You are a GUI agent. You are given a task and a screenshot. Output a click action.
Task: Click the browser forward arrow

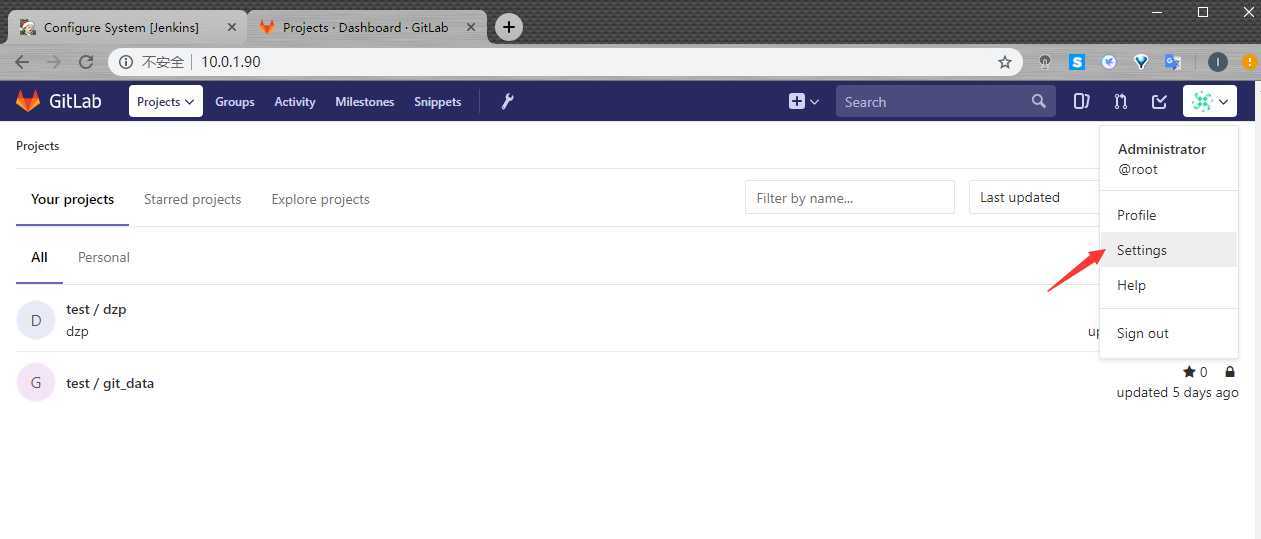54,62
